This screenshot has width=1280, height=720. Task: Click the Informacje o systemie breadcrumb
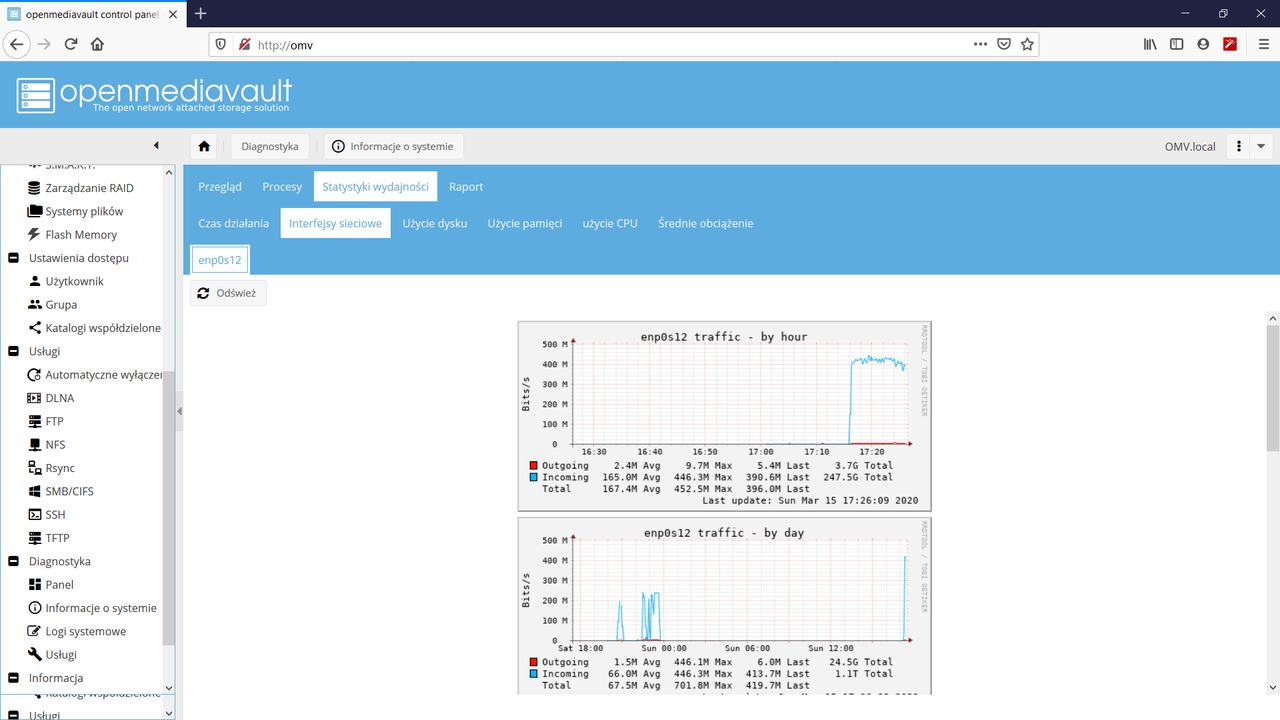tap(393, 146)
